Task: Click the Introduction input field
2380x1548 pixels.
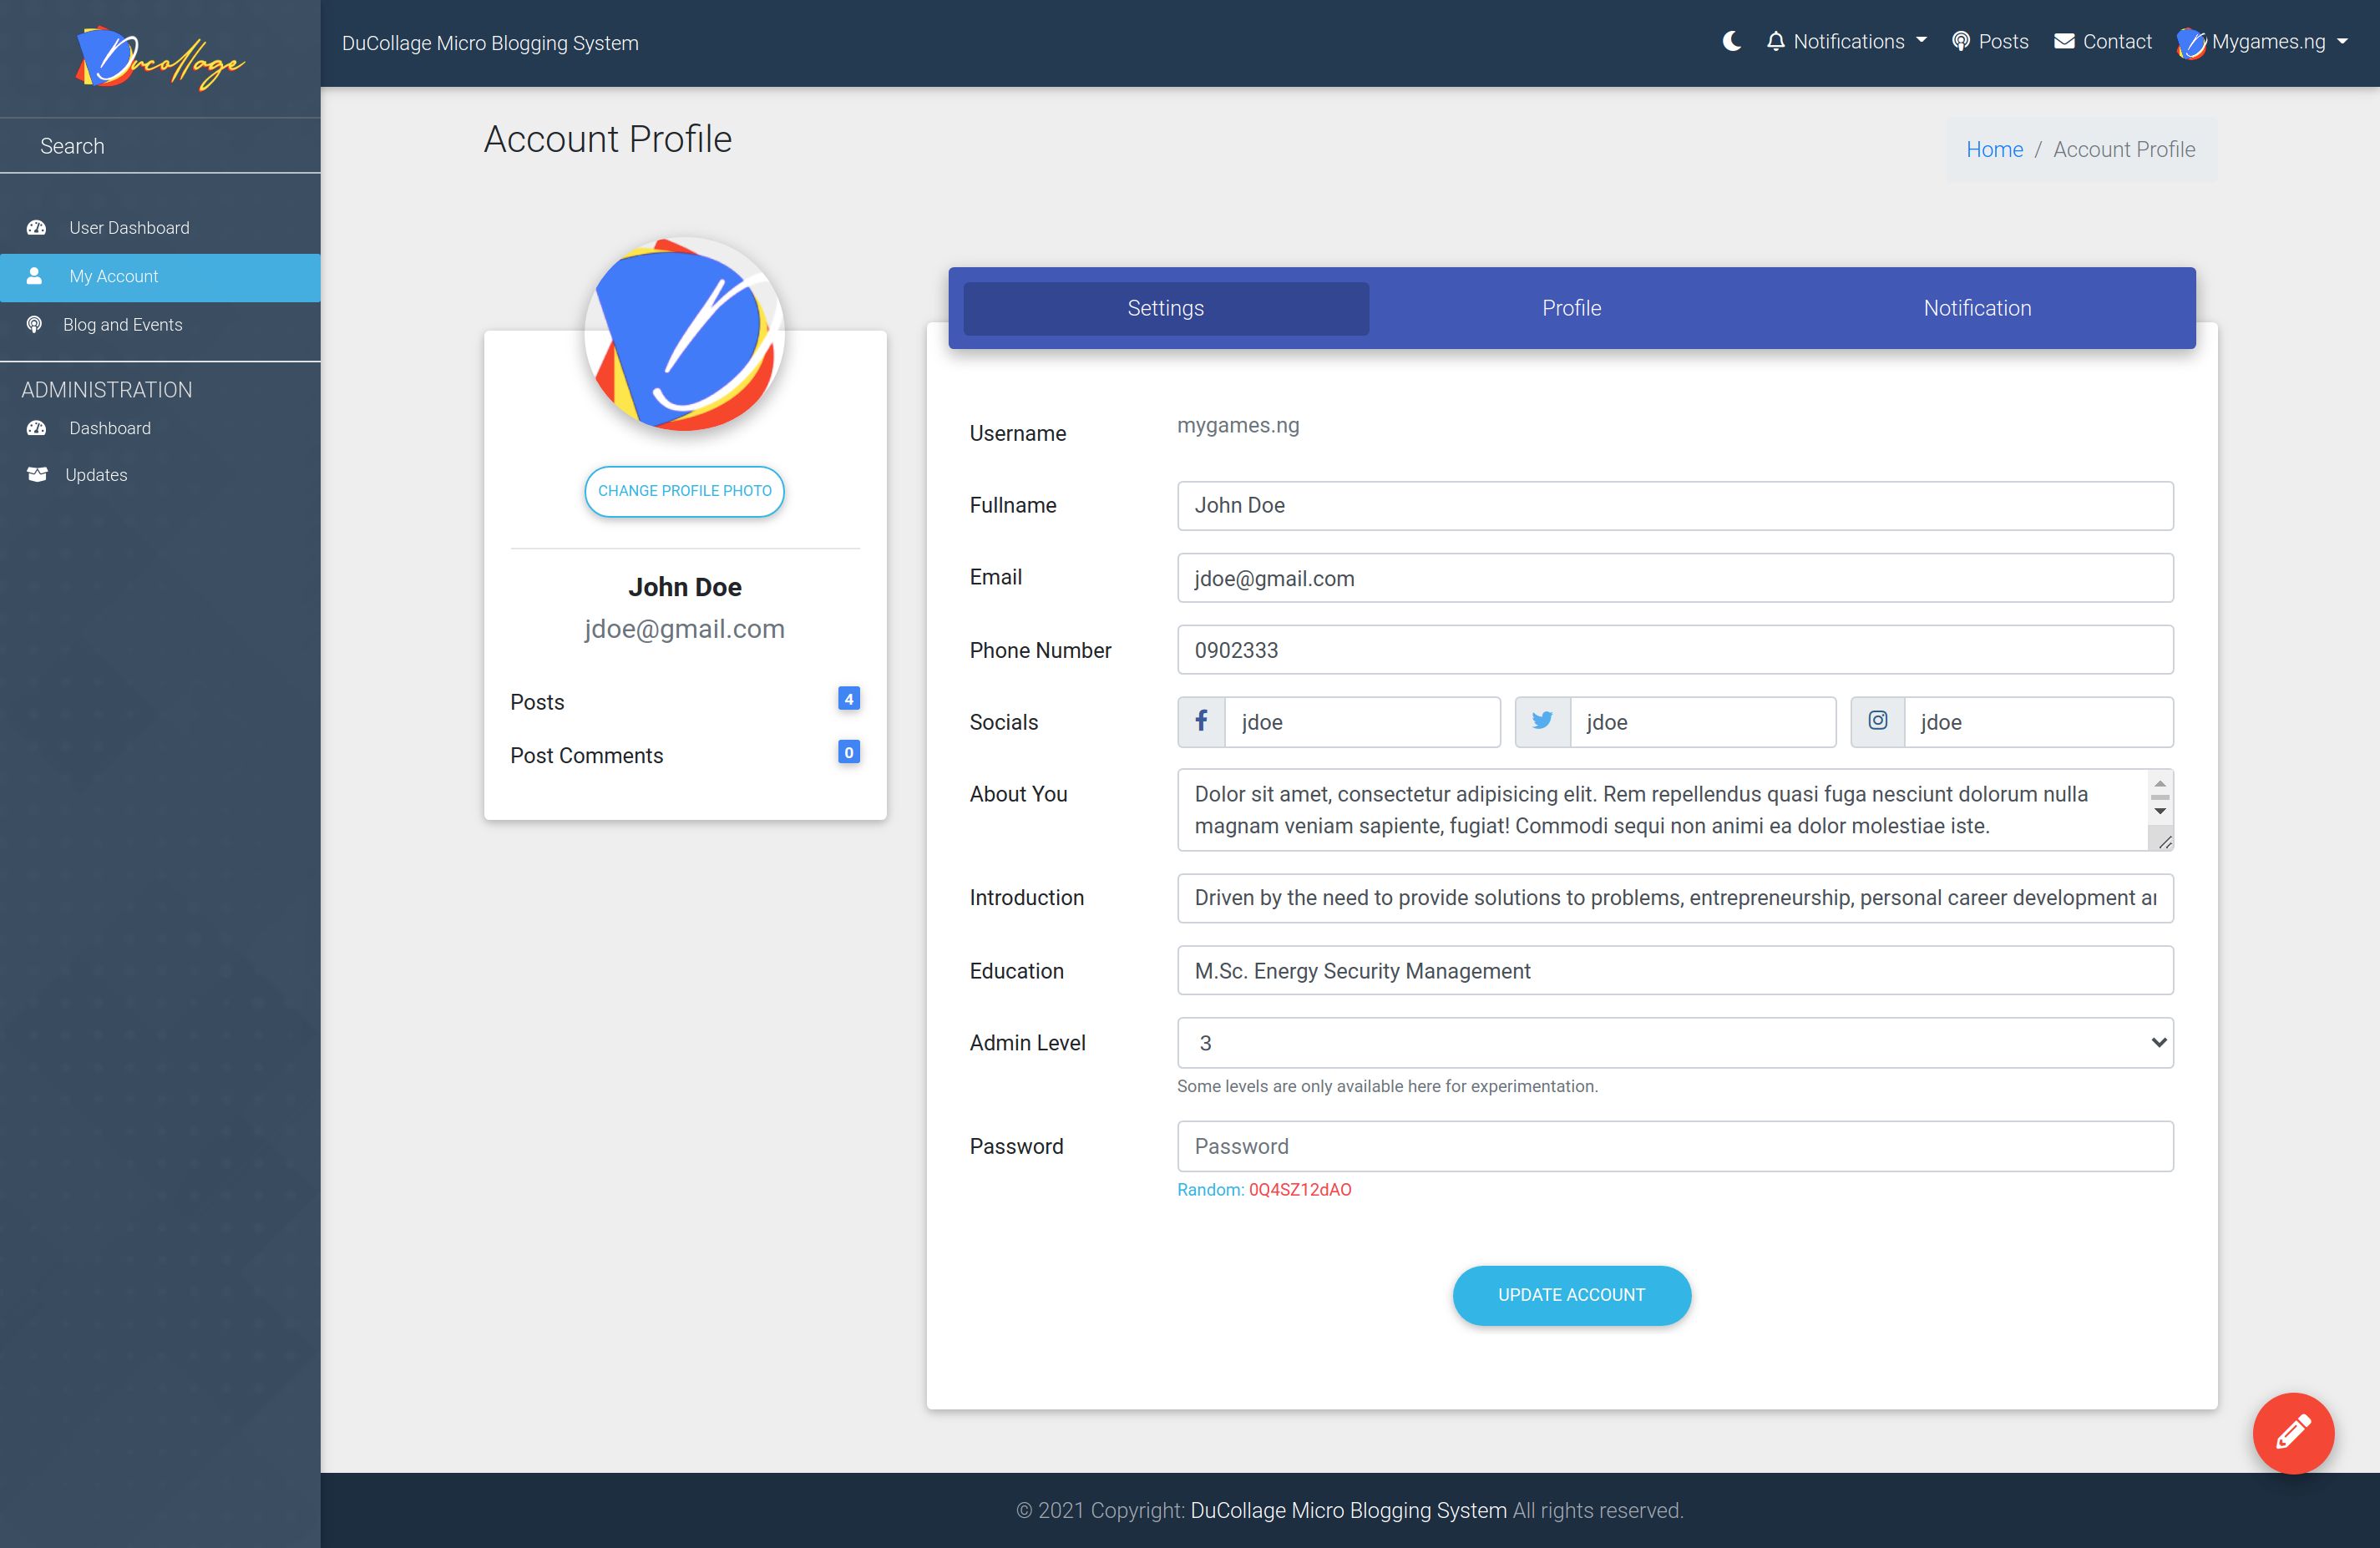Action: pos(1675,898)
